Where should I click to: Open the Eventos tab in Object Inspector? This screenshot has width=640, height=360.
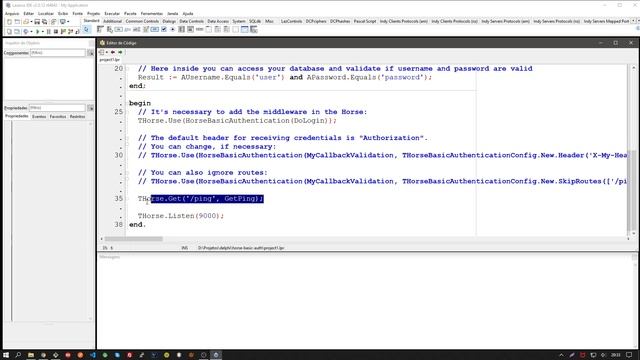39,117
